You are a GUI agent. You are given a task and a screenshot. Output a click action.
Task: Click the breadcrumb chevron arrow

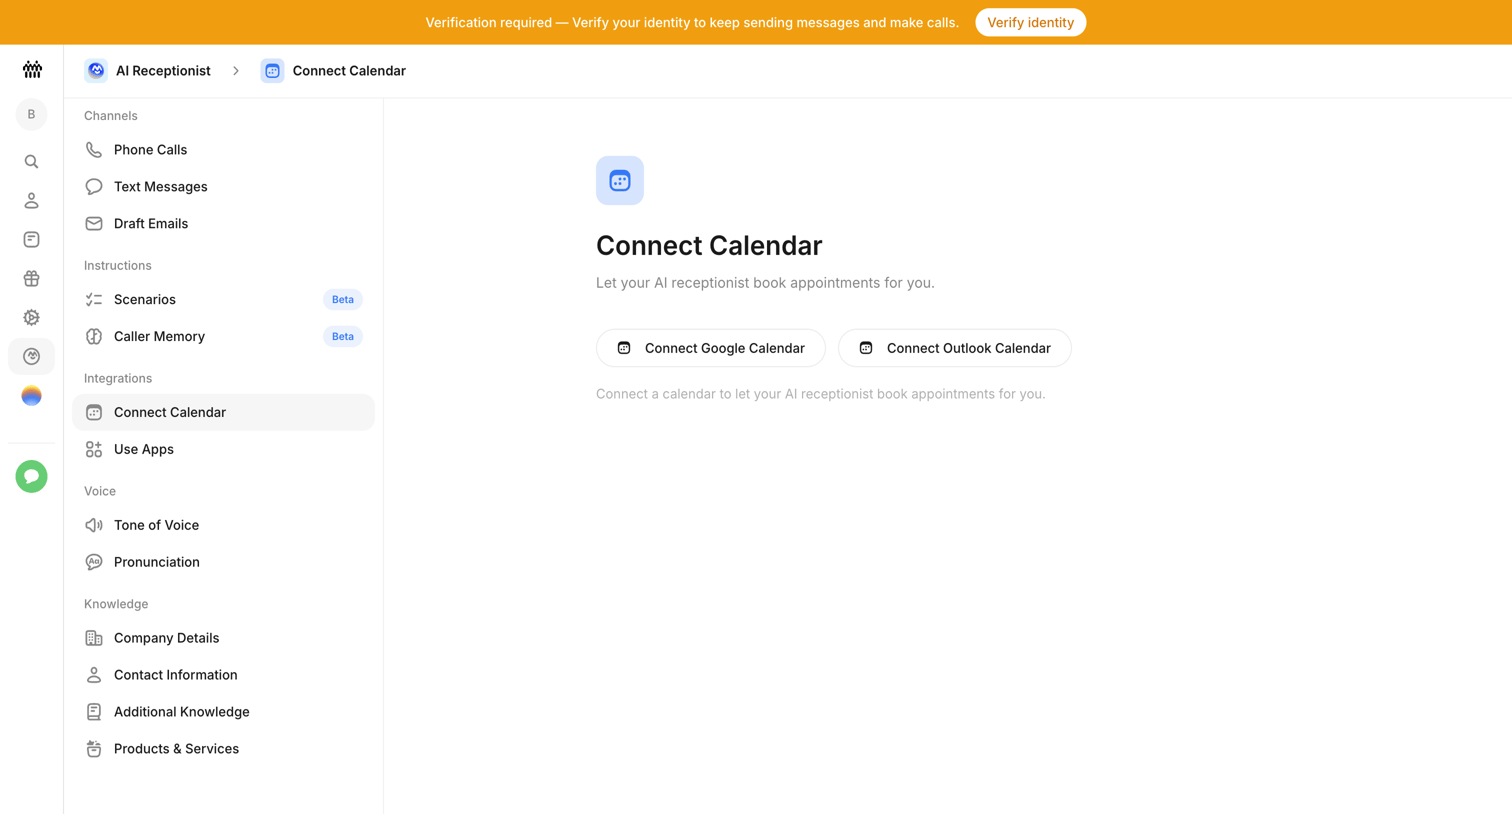pos(236,71)
